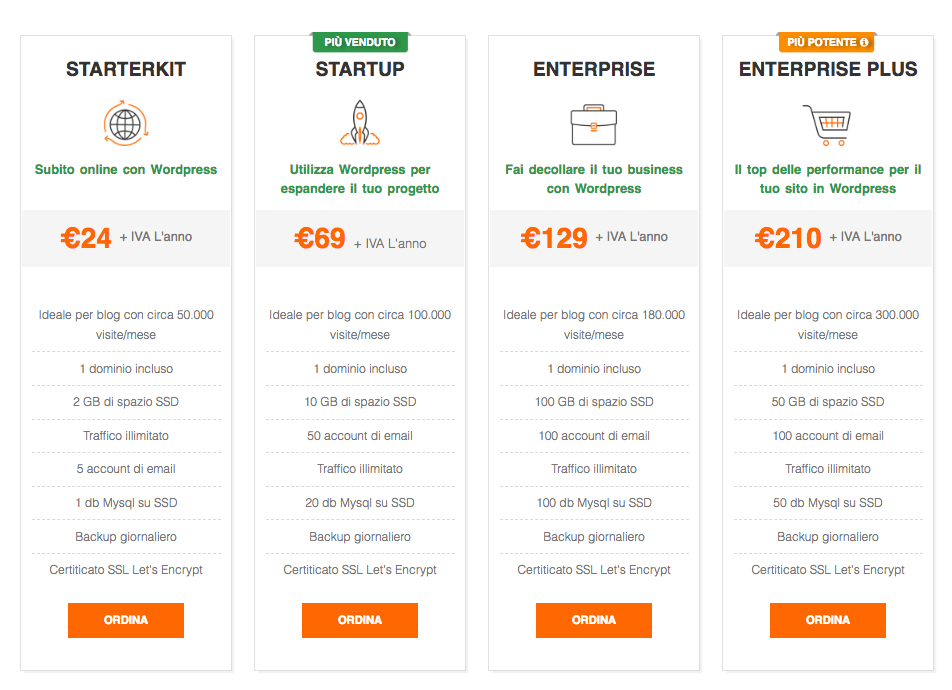The image size is (952, 690).
Task: Click the globe icon under STARTERKIT
Action: click(x=126, y=123)
